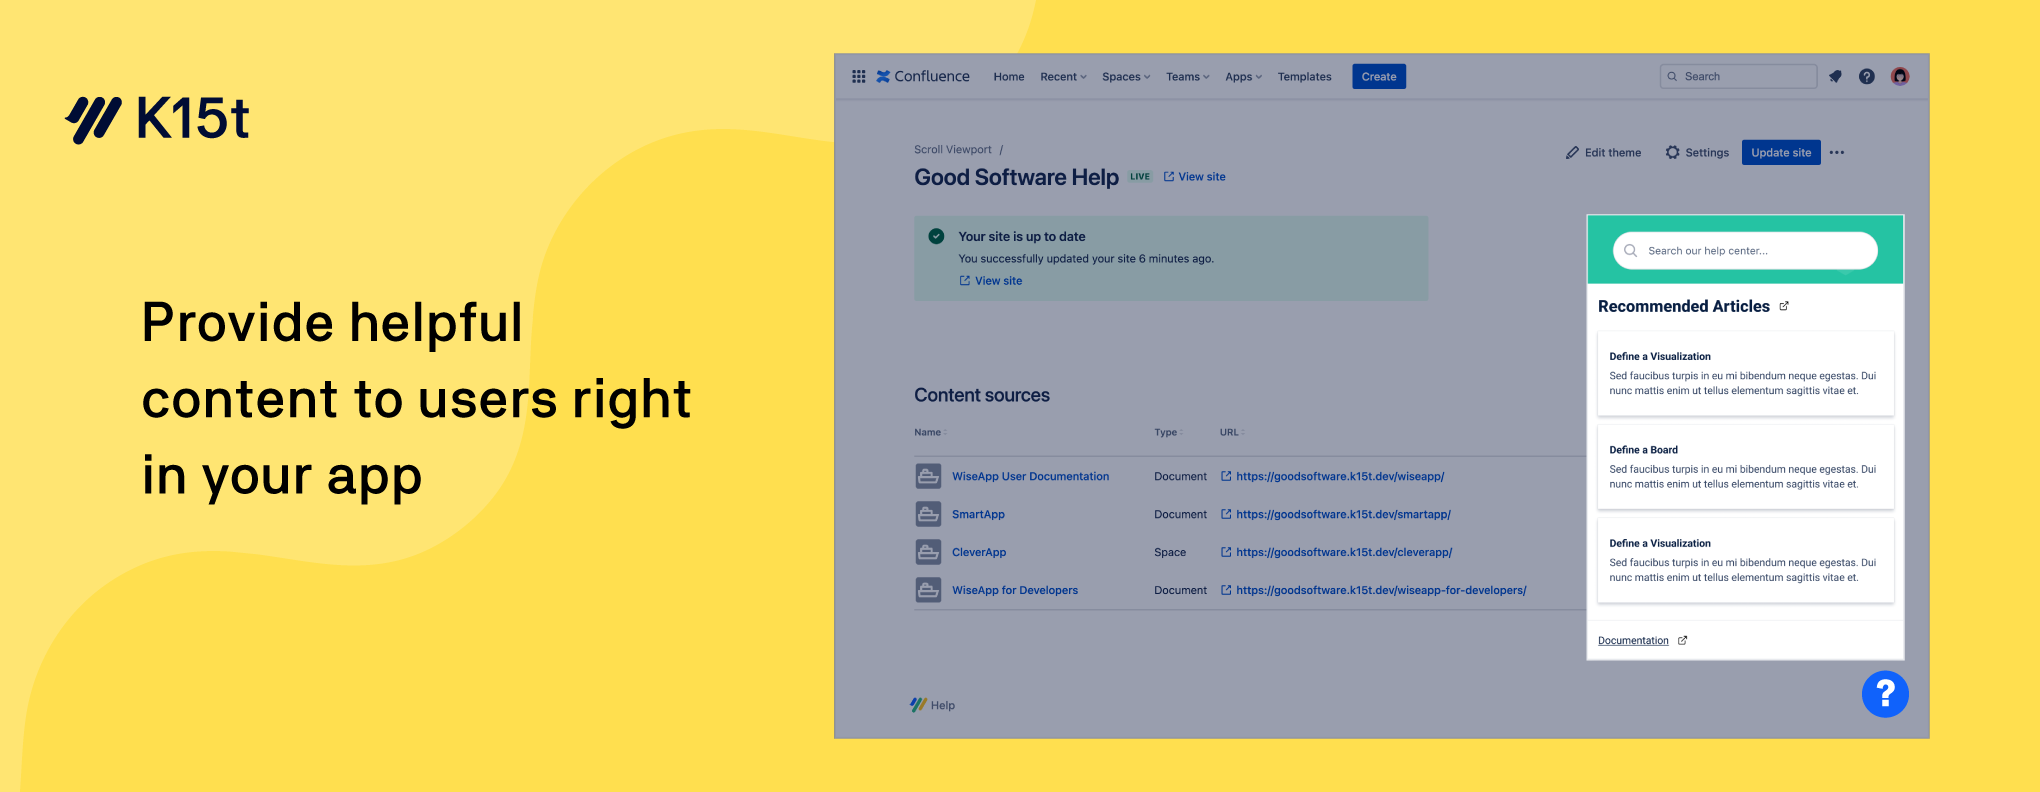
Task: Click the Recommended Articles heading
Action: point(1684,307)
